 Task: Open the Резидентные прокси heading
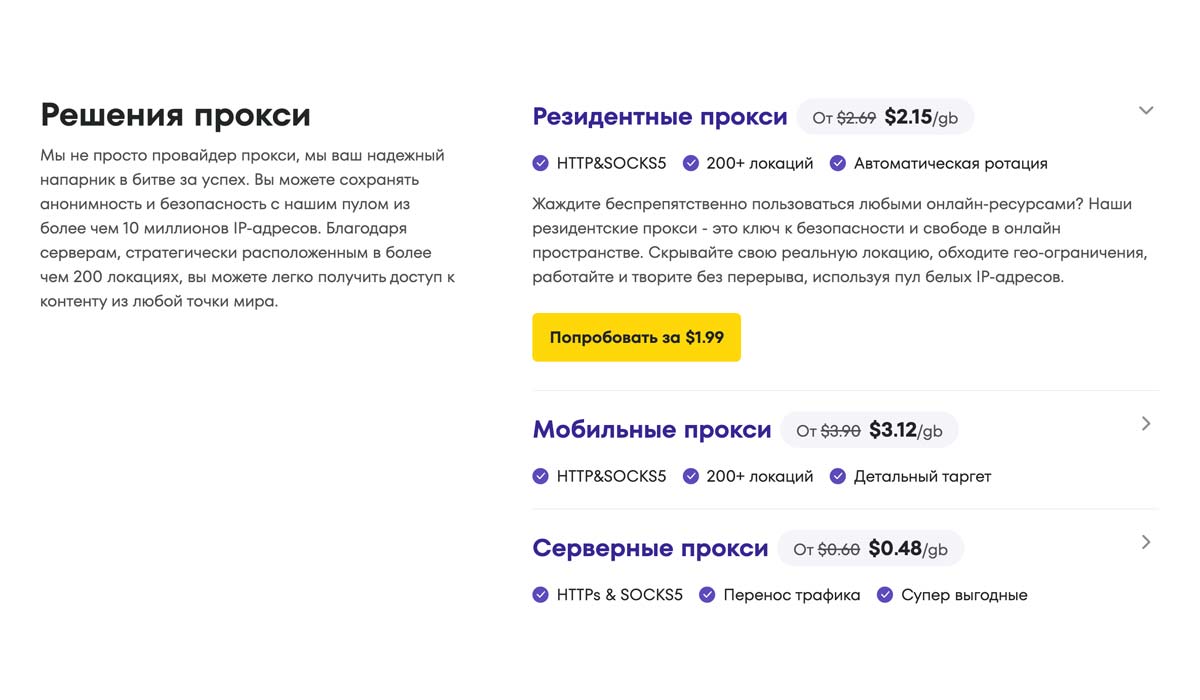pos(660,117)
